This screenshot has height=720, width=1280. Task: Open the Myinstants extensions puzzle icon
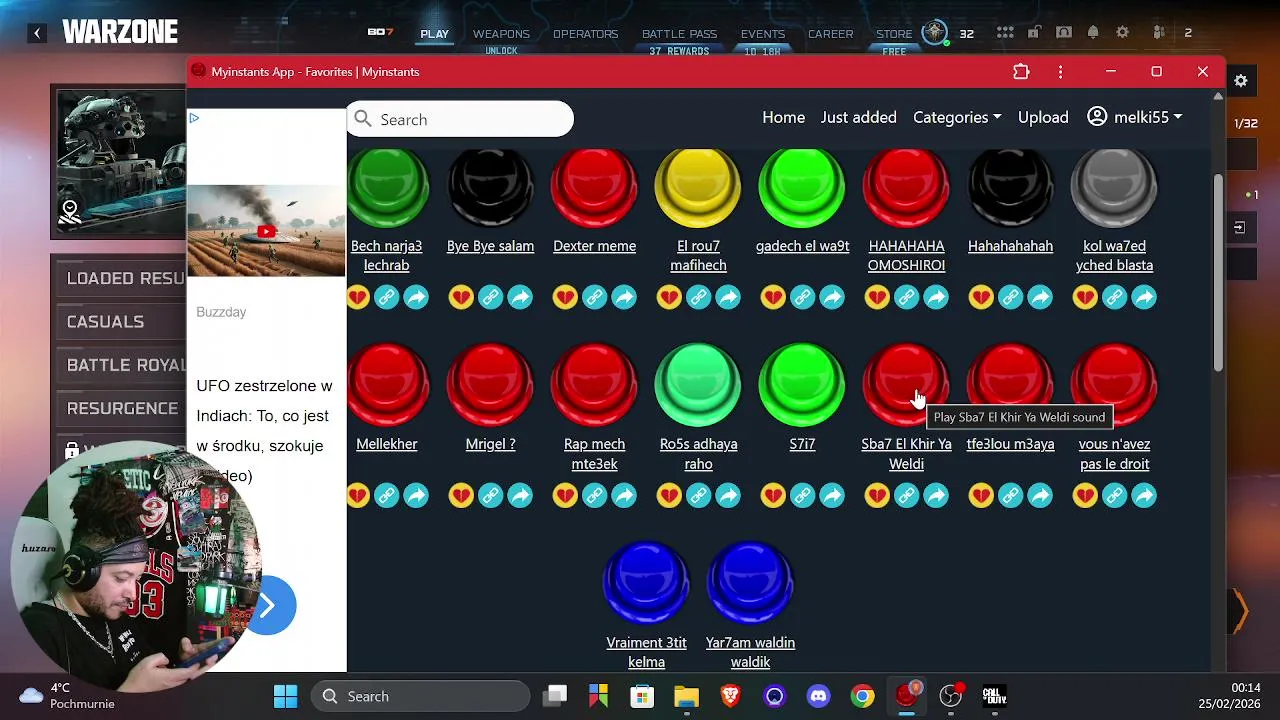point(1021,72)
